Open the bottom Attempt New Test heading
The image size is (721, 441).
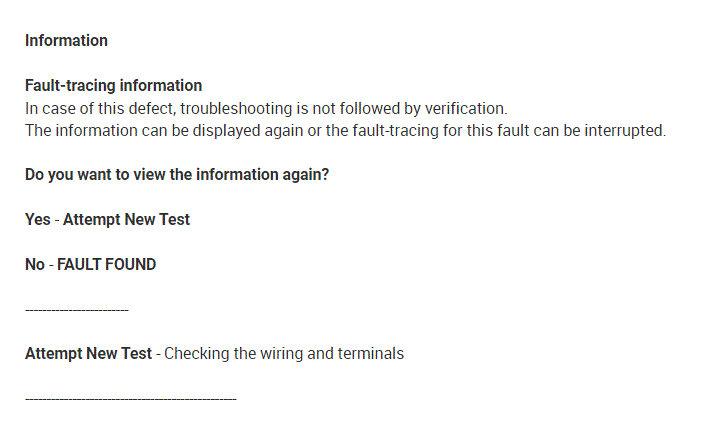point(88,354)
